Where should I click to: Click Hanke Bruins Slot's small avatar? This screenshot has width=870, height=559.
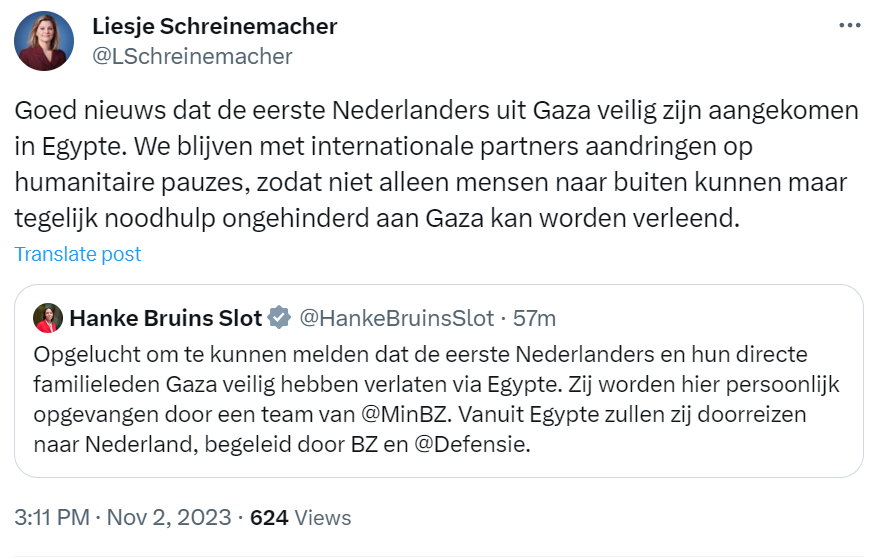pos(47,319)
